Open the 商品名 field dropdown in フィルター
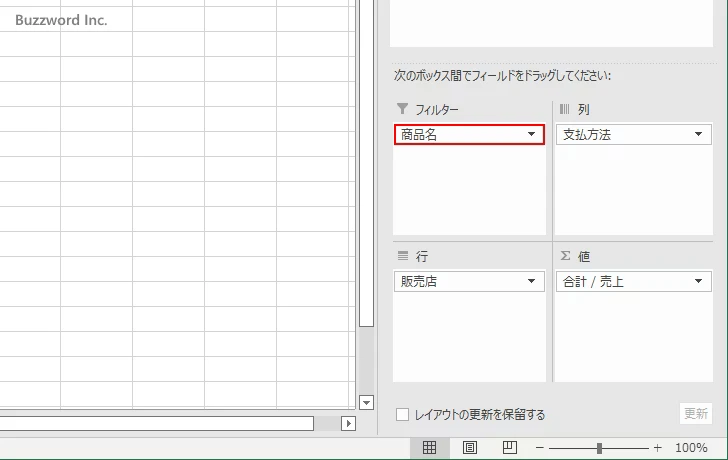This screenshot has width=728, height=460. (531, 134)
